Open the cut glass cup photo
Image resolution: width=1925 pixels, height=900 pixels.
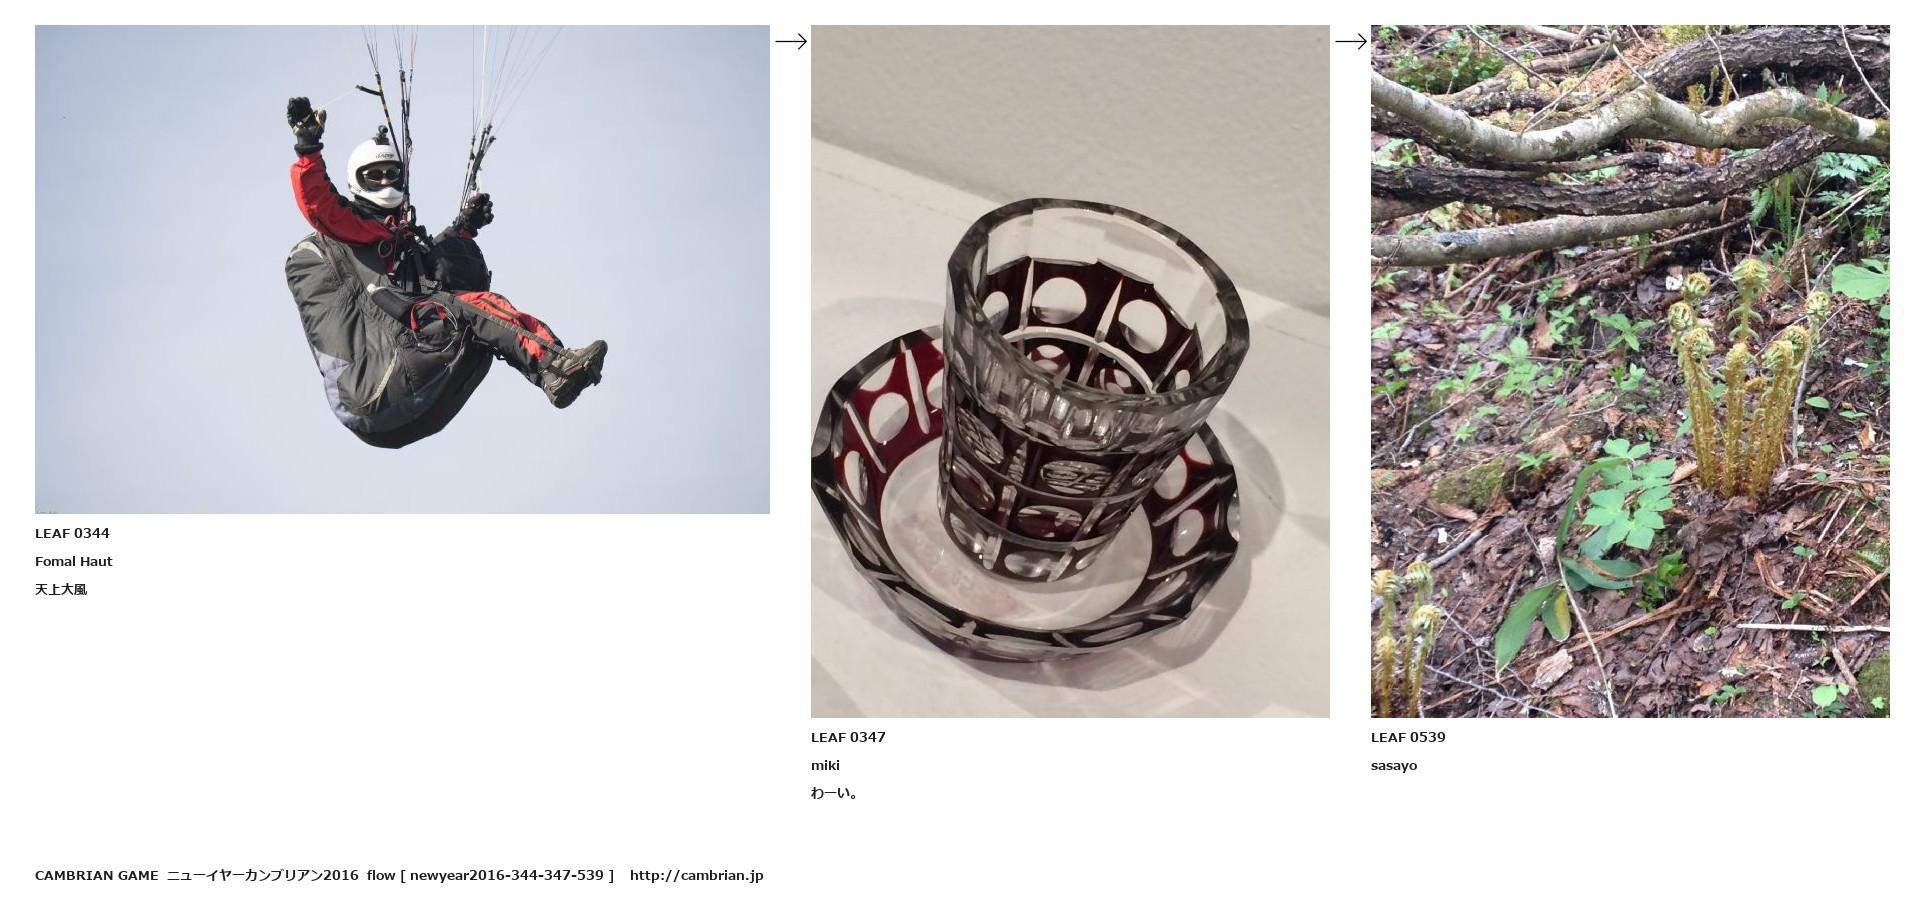[1070, 371]
